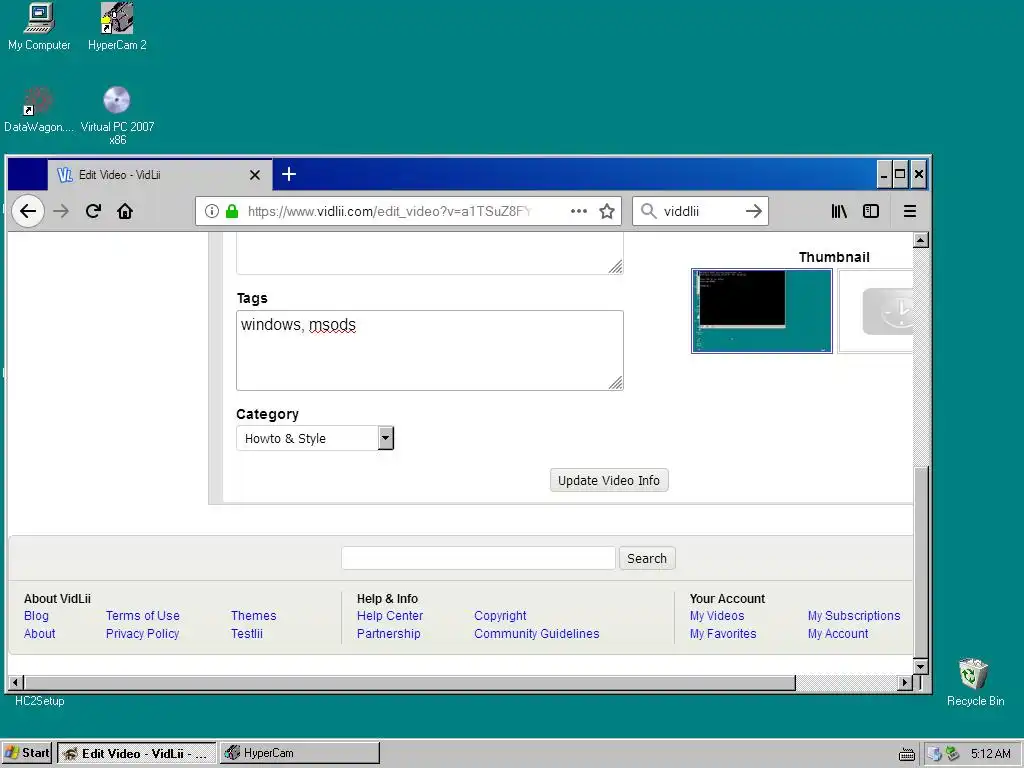The width and height of the screenshot is (1024, 768).
Task: Click the footer search input field
Action: tap(478, 558)
